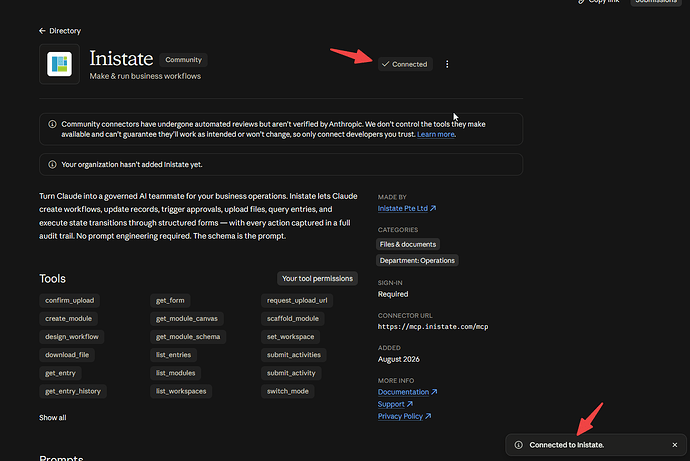690x461 pixels.
Task: Select the request_upload_url tool
Action: 297,300
